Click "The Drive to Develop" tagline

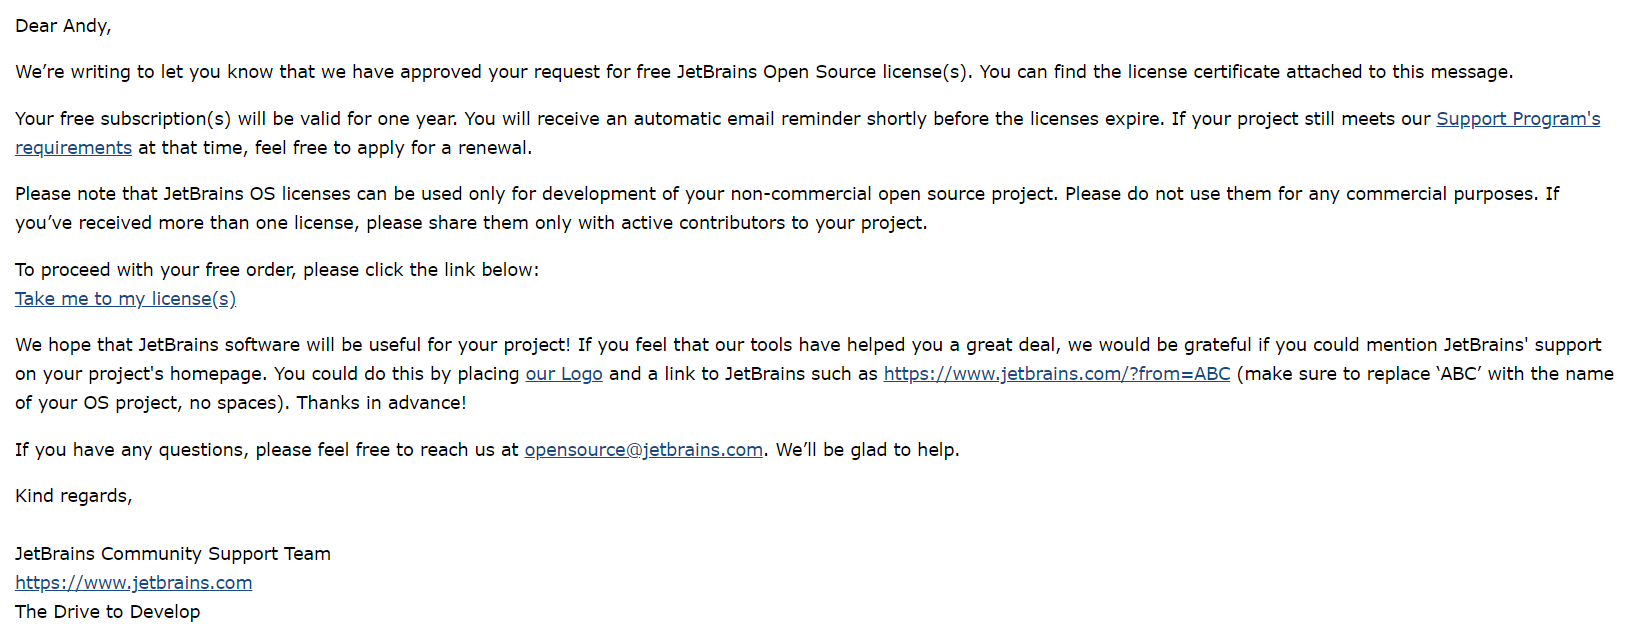pos(107,612)
